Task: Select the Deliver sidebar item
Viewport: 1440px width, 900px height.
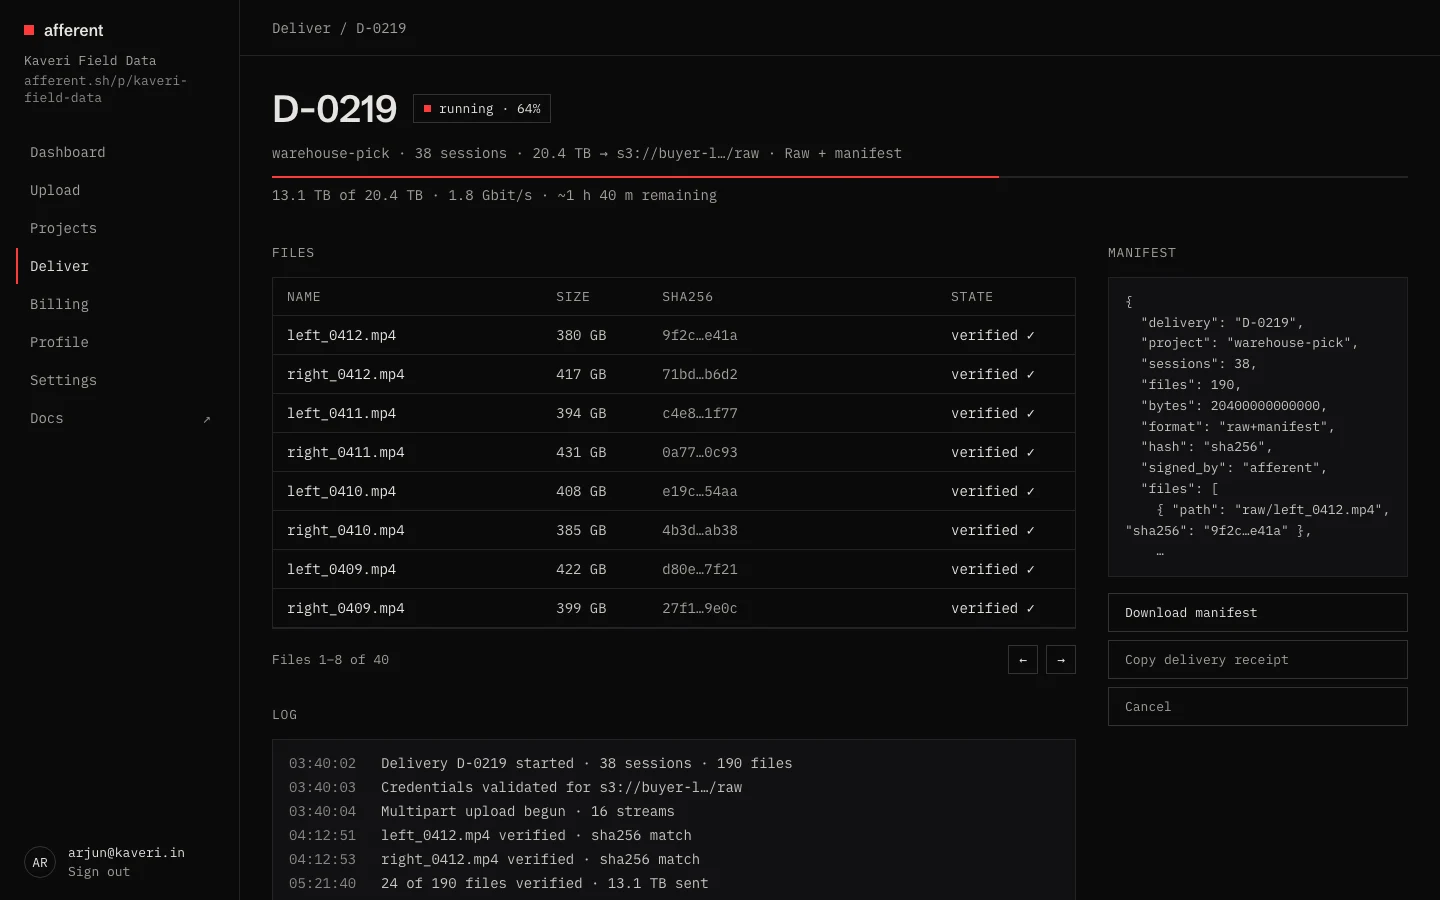Action: (x=120, y=266)
